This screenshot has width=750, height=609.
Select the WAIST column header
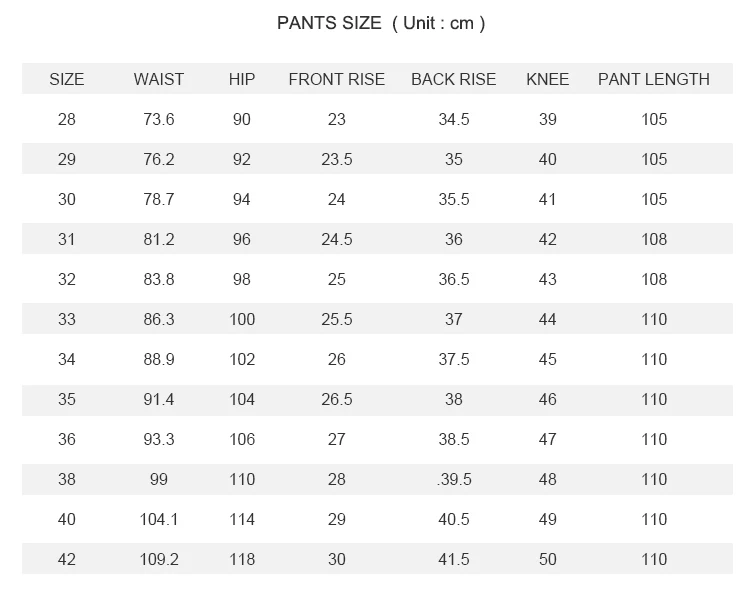[159, 79]
